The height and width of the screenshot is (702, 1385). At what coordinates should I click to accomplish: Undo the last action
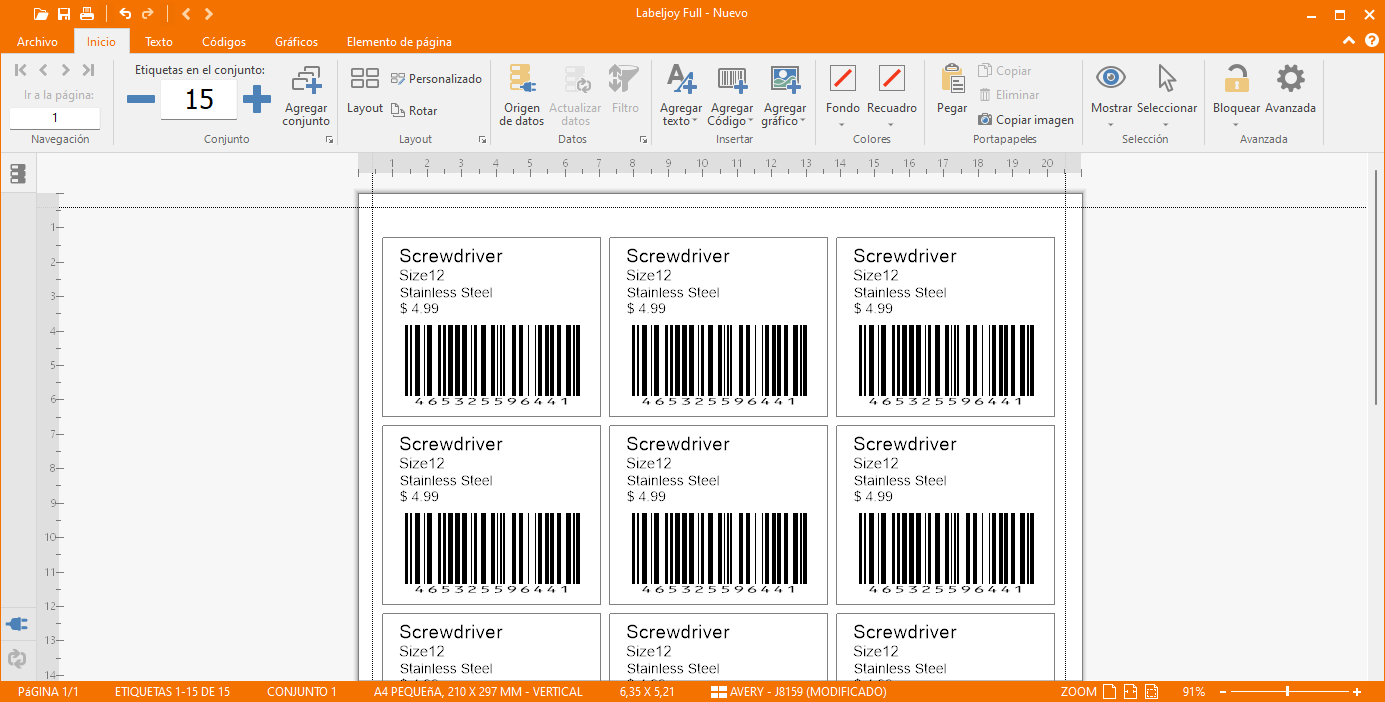coord(125,14)
